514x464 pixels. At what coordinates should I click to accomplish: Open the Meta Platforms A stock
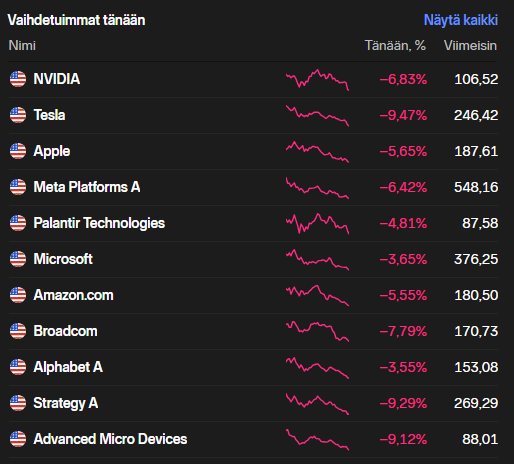87,187
